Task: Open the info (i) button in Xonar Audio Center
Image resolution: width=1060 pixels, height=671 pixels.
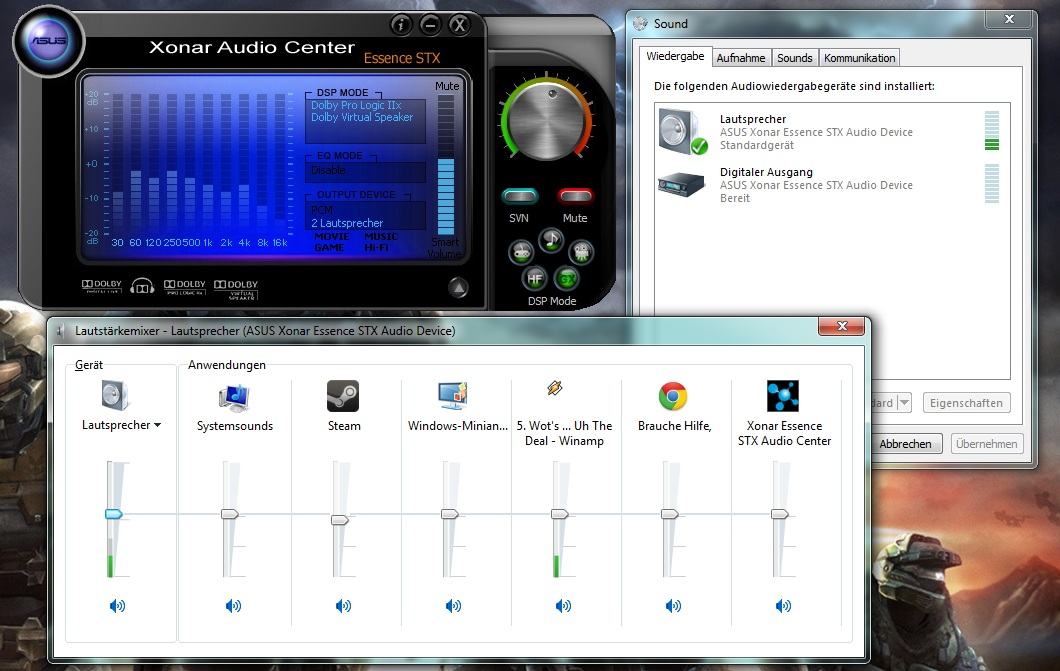Action: (x=401, y=25)
